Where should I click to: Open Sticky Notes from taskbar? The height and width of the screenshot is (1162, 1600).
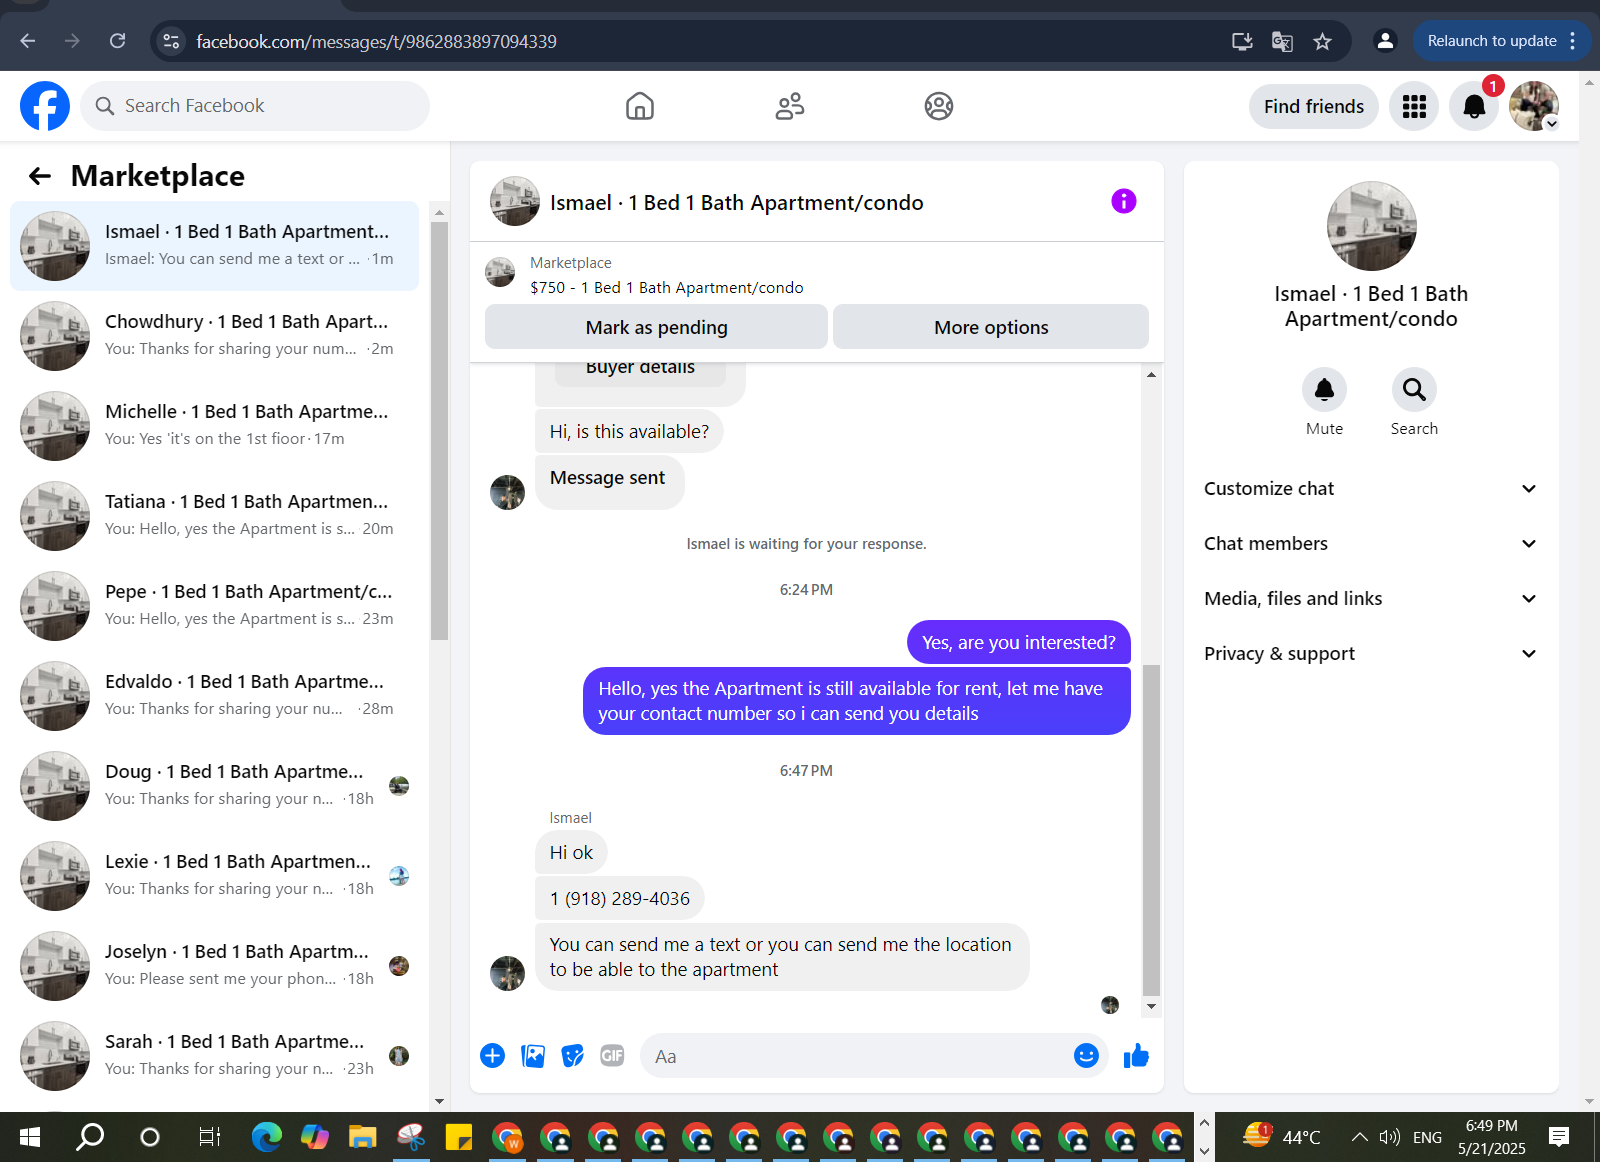point(458,1137)
